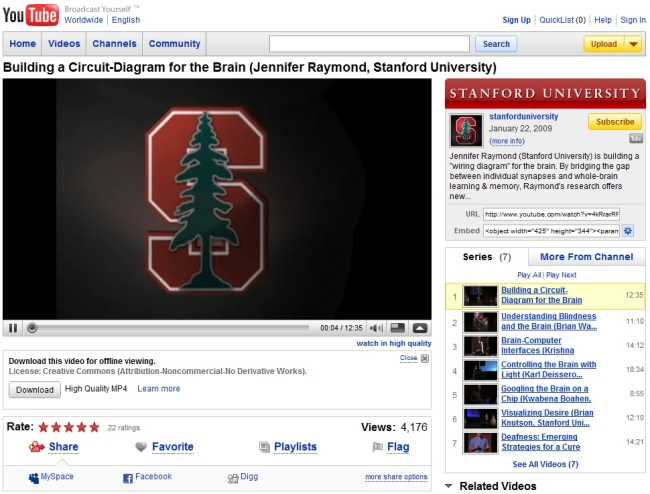The height and width of the screenshot is (494, 650).
Task: Click the Flag icon
Action: tap(377, 447)
